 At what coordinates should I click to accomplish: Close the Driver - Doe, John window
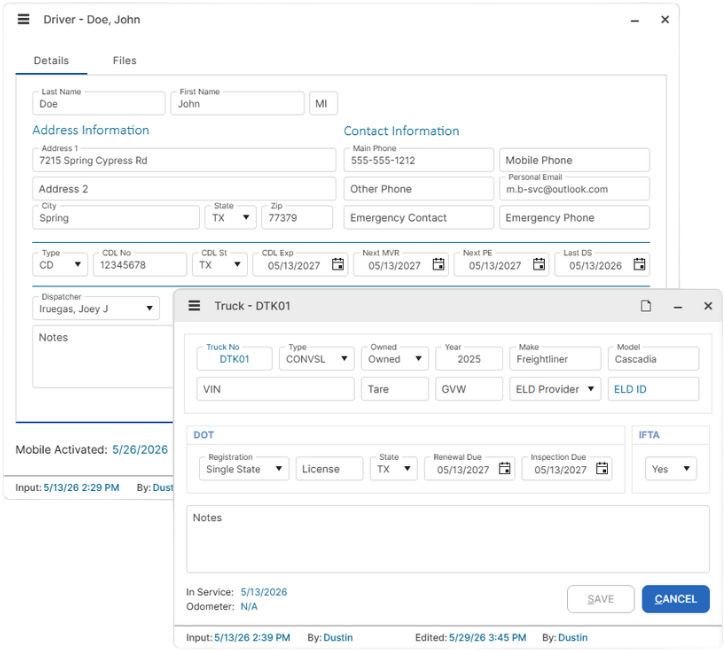665,19
